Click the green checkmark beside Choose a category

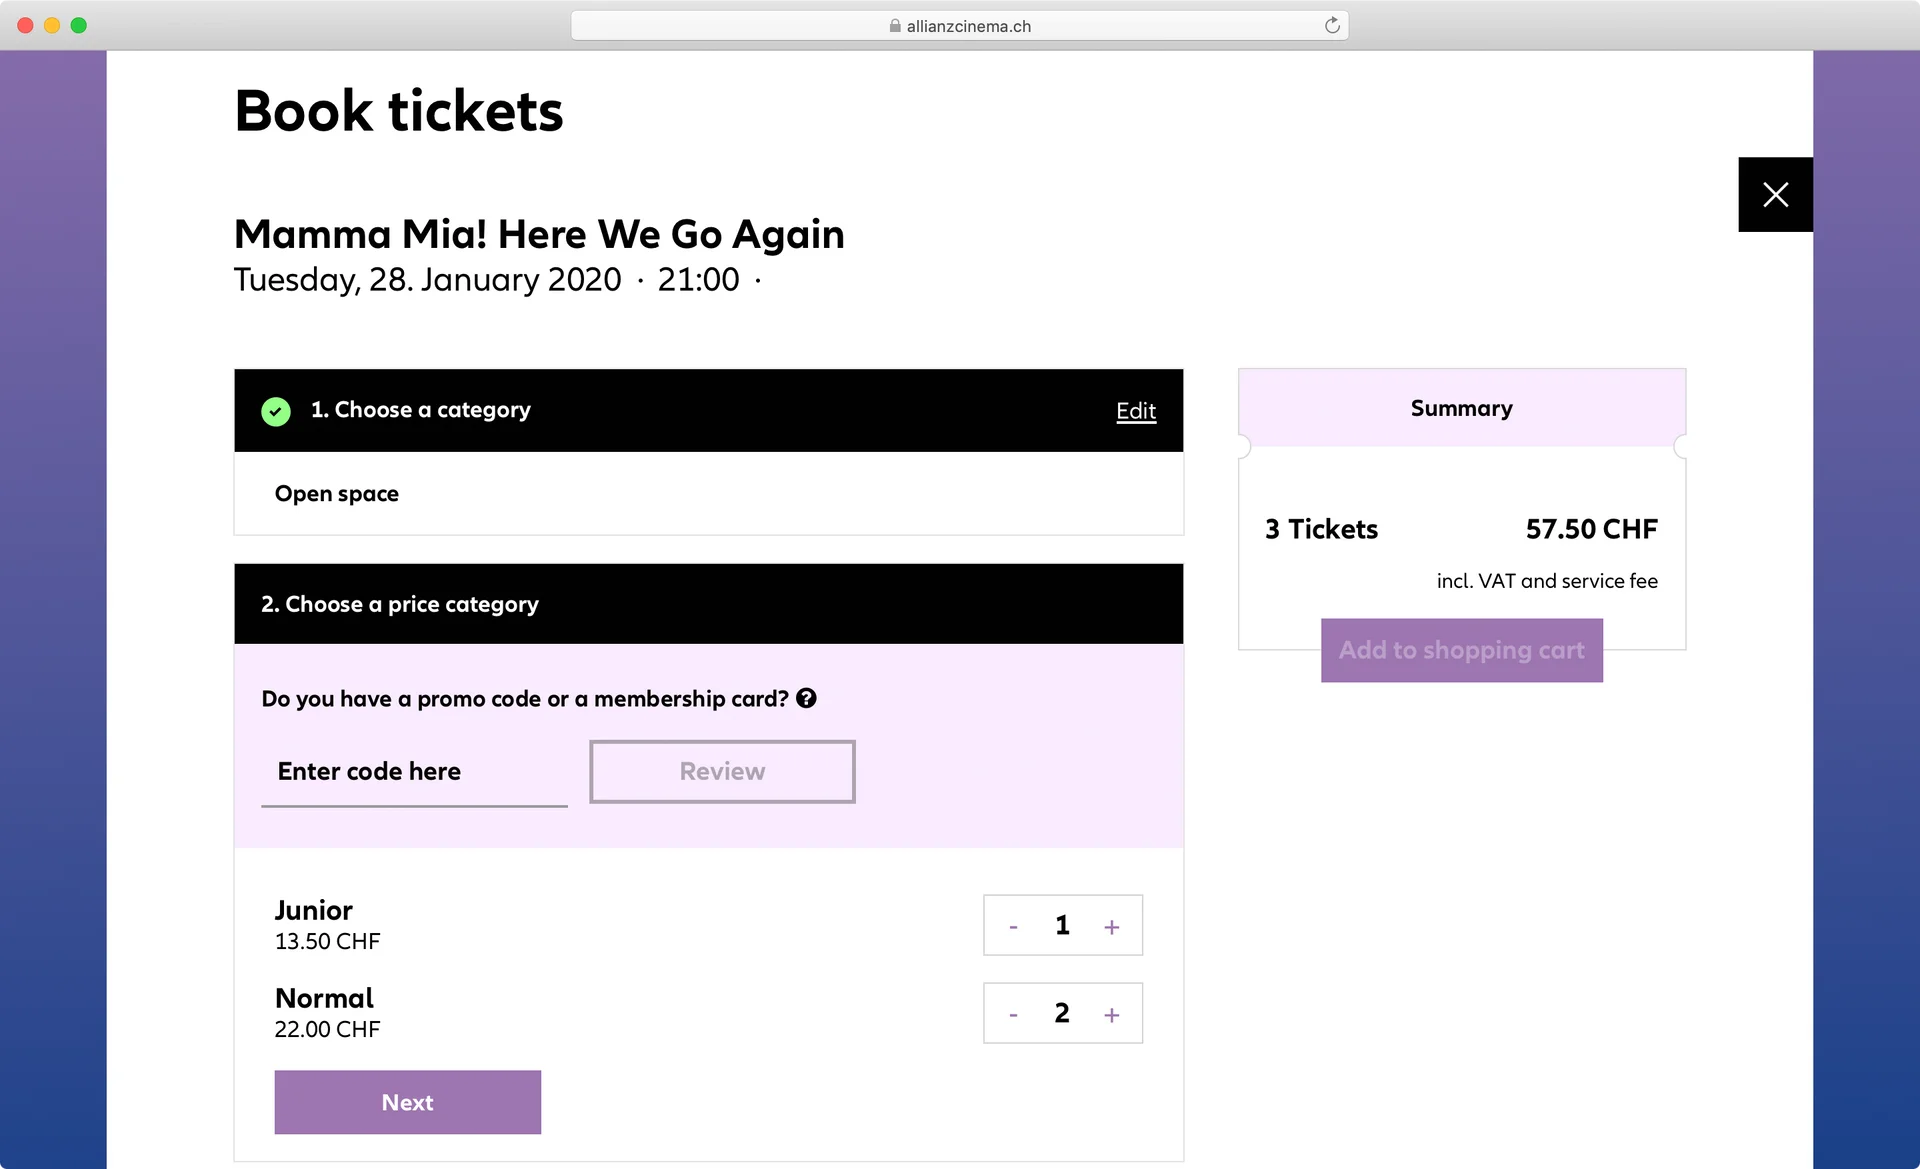click(276, 411)
